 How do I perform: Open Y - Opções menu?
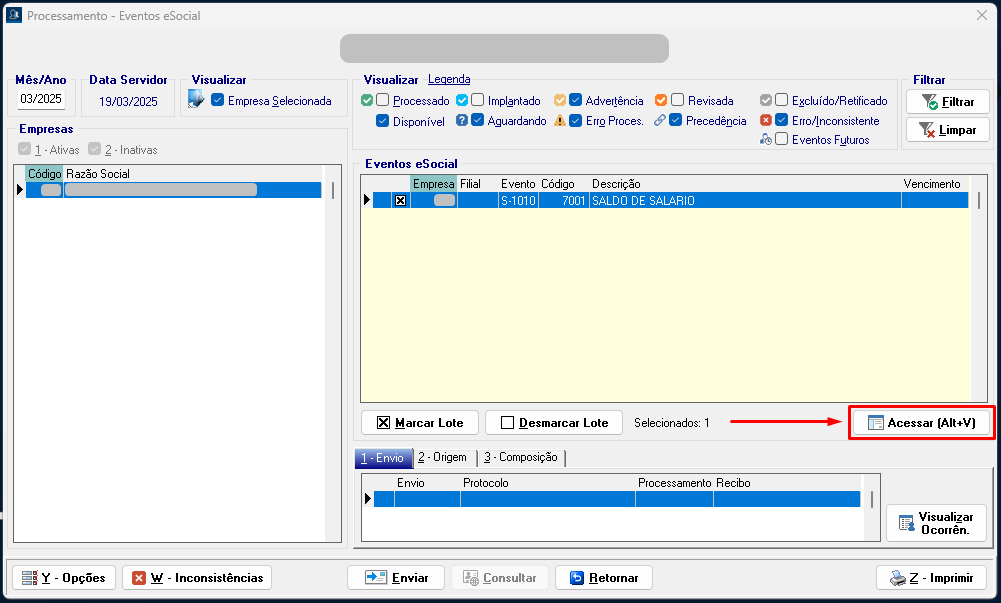62,578
